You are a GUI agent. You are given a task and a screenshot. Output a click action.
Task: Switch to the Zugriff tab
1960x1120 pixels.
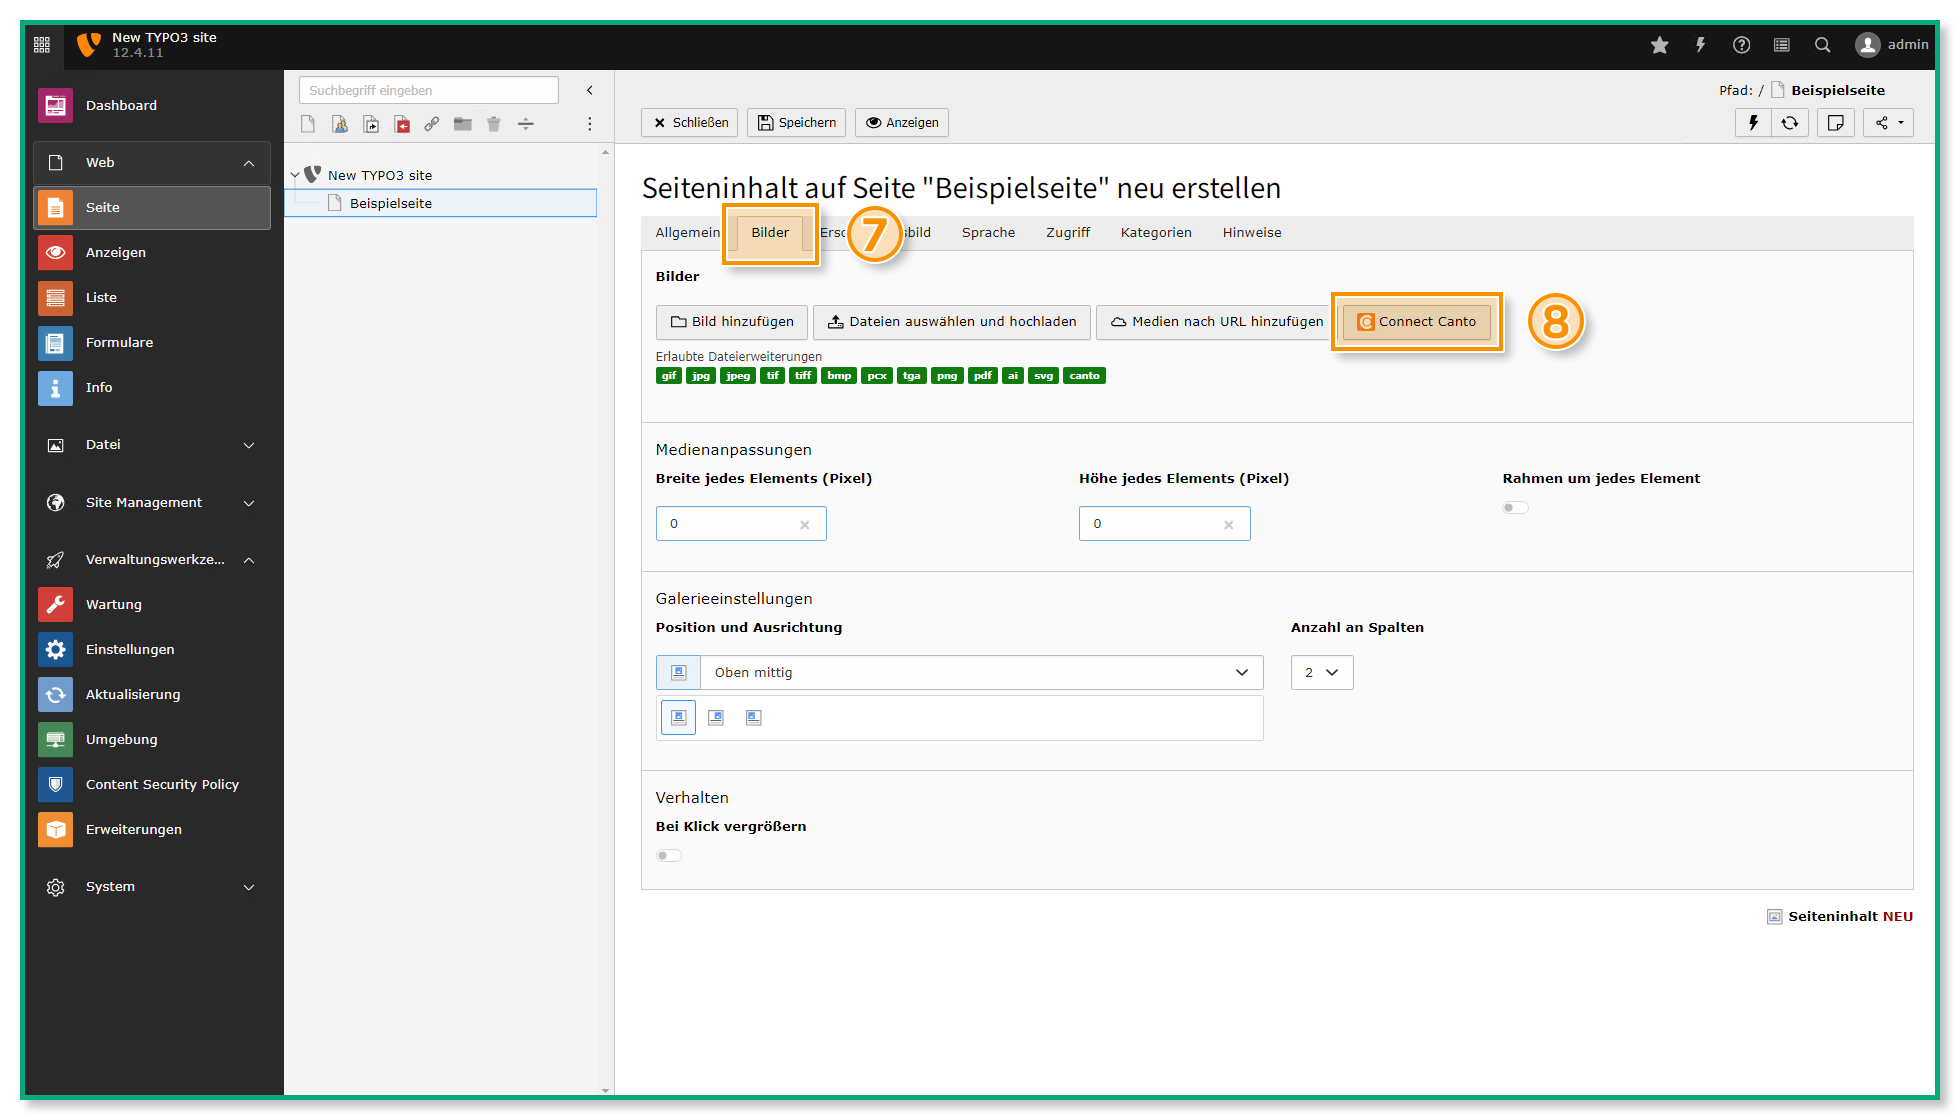coord(1068,232)
